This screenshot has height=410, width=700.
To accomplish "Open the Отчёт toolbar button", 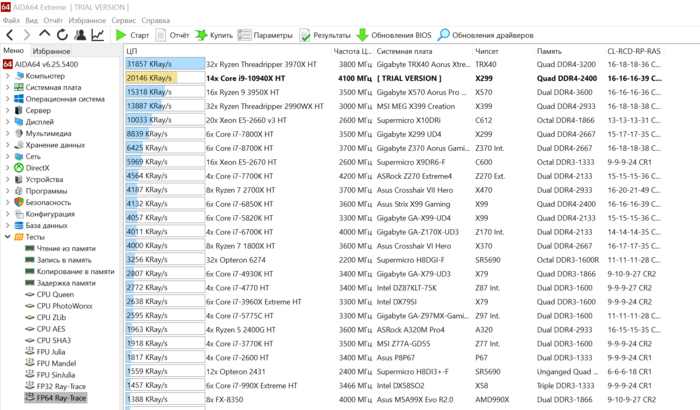I will click(x=172, y=35).
